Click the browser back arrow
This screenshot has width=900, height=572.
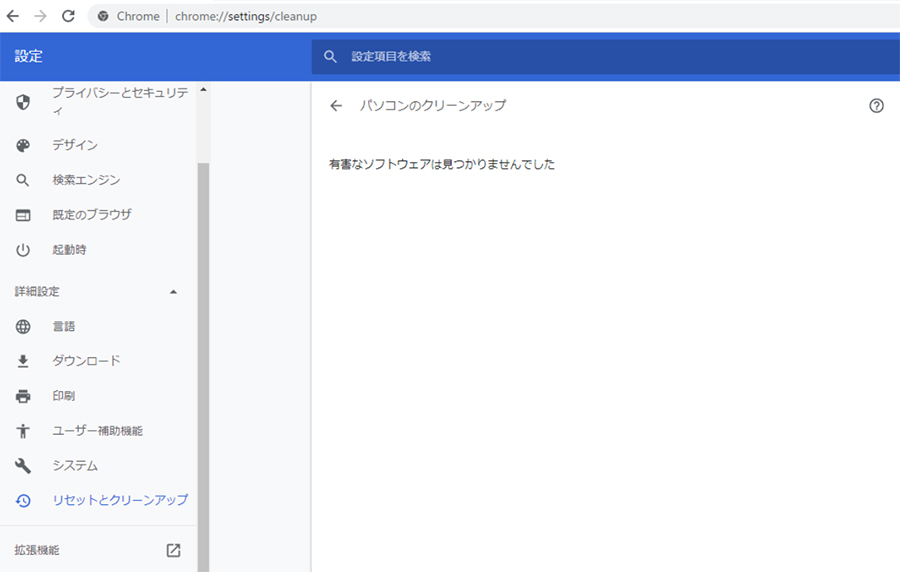click(13, 16)
